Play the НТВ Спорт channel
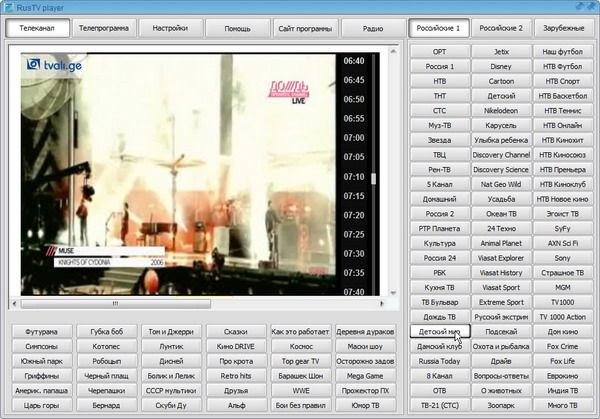 click(x=563, y=81)
